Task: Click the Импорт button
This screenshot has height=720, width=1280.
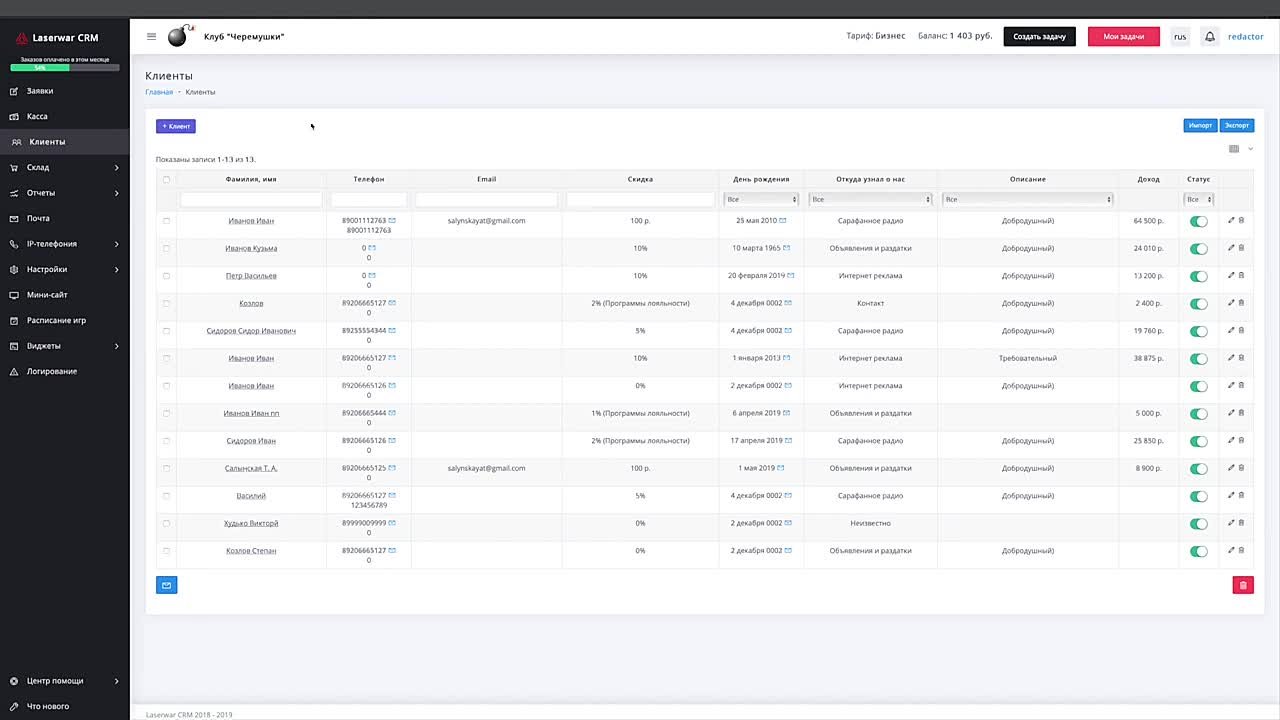Action: point(1200,125)
